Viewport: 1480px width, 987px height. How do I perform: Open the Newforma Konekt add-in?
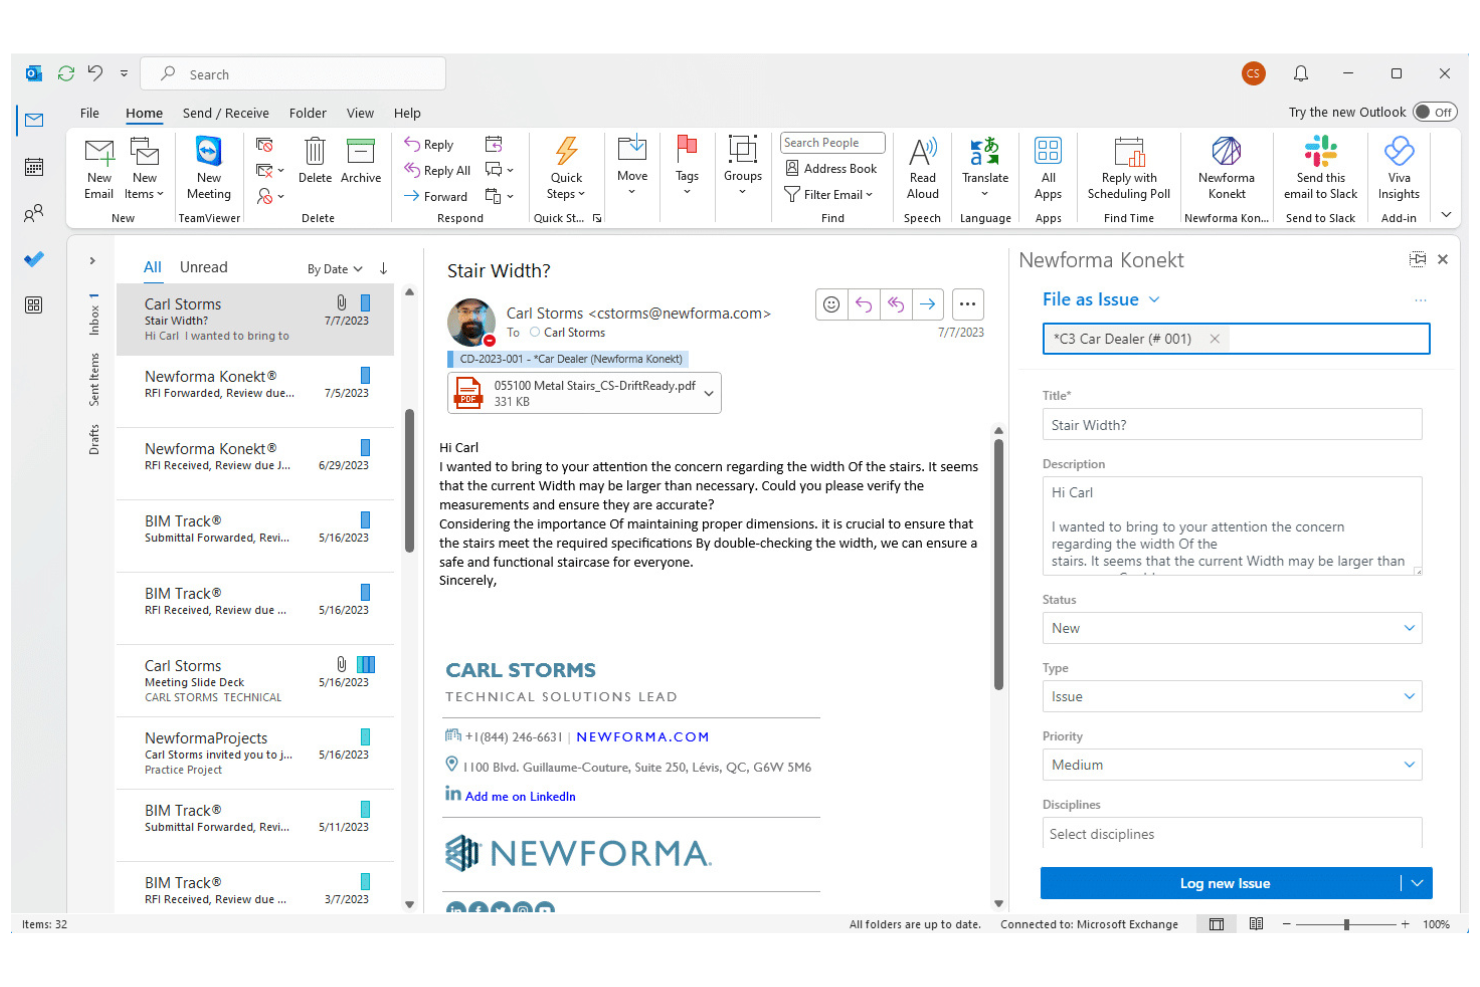pyautogui.click(x=1227, y=168)
